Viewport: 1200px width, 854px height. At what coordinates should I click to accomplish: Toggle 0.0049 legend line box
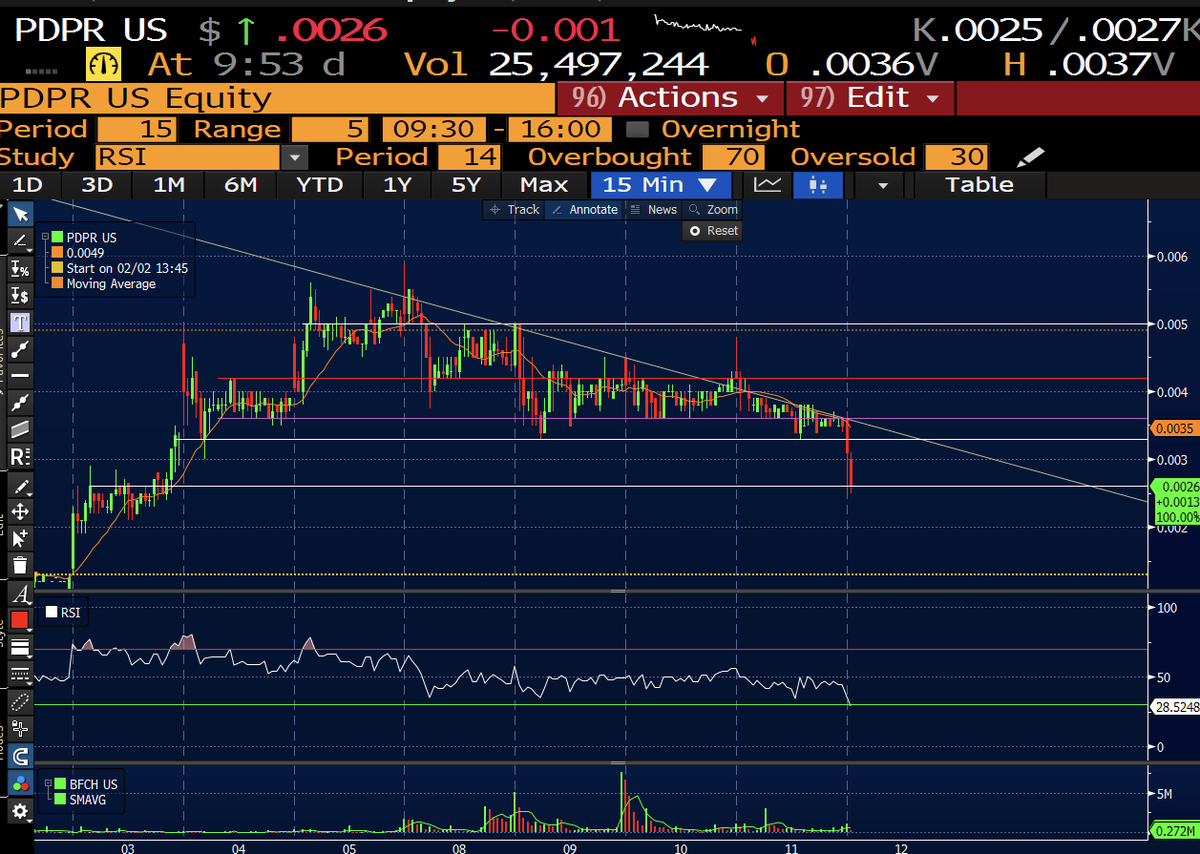pos(57,253)
